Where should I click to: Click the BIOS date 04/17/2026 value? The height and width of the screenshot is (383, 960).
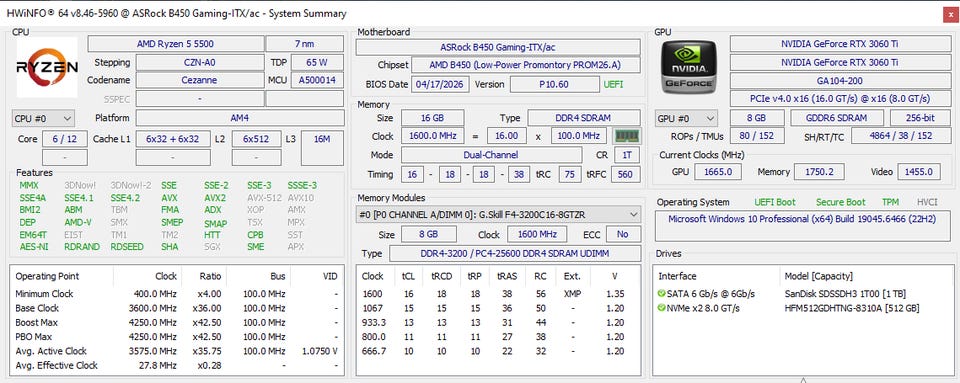coord(440,84)
